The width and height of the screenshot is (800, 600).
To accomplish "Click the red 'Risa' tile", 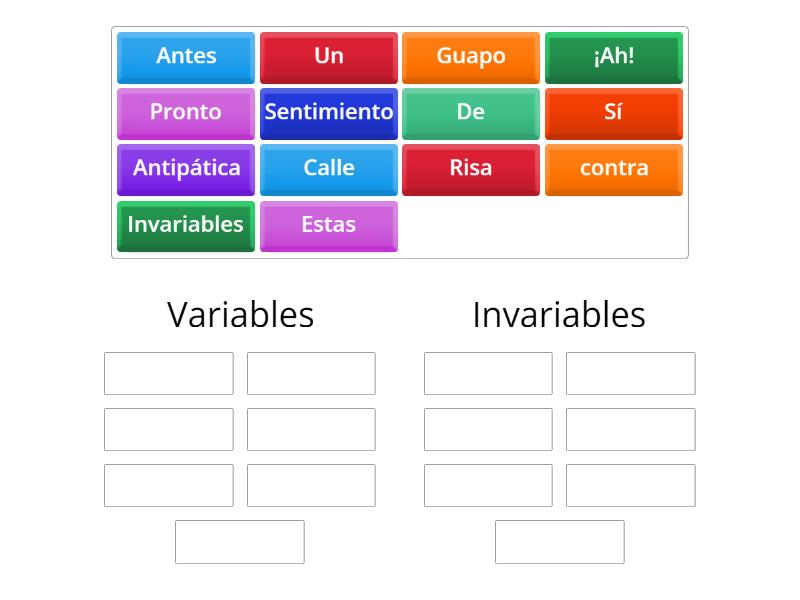I will (471, 169).
